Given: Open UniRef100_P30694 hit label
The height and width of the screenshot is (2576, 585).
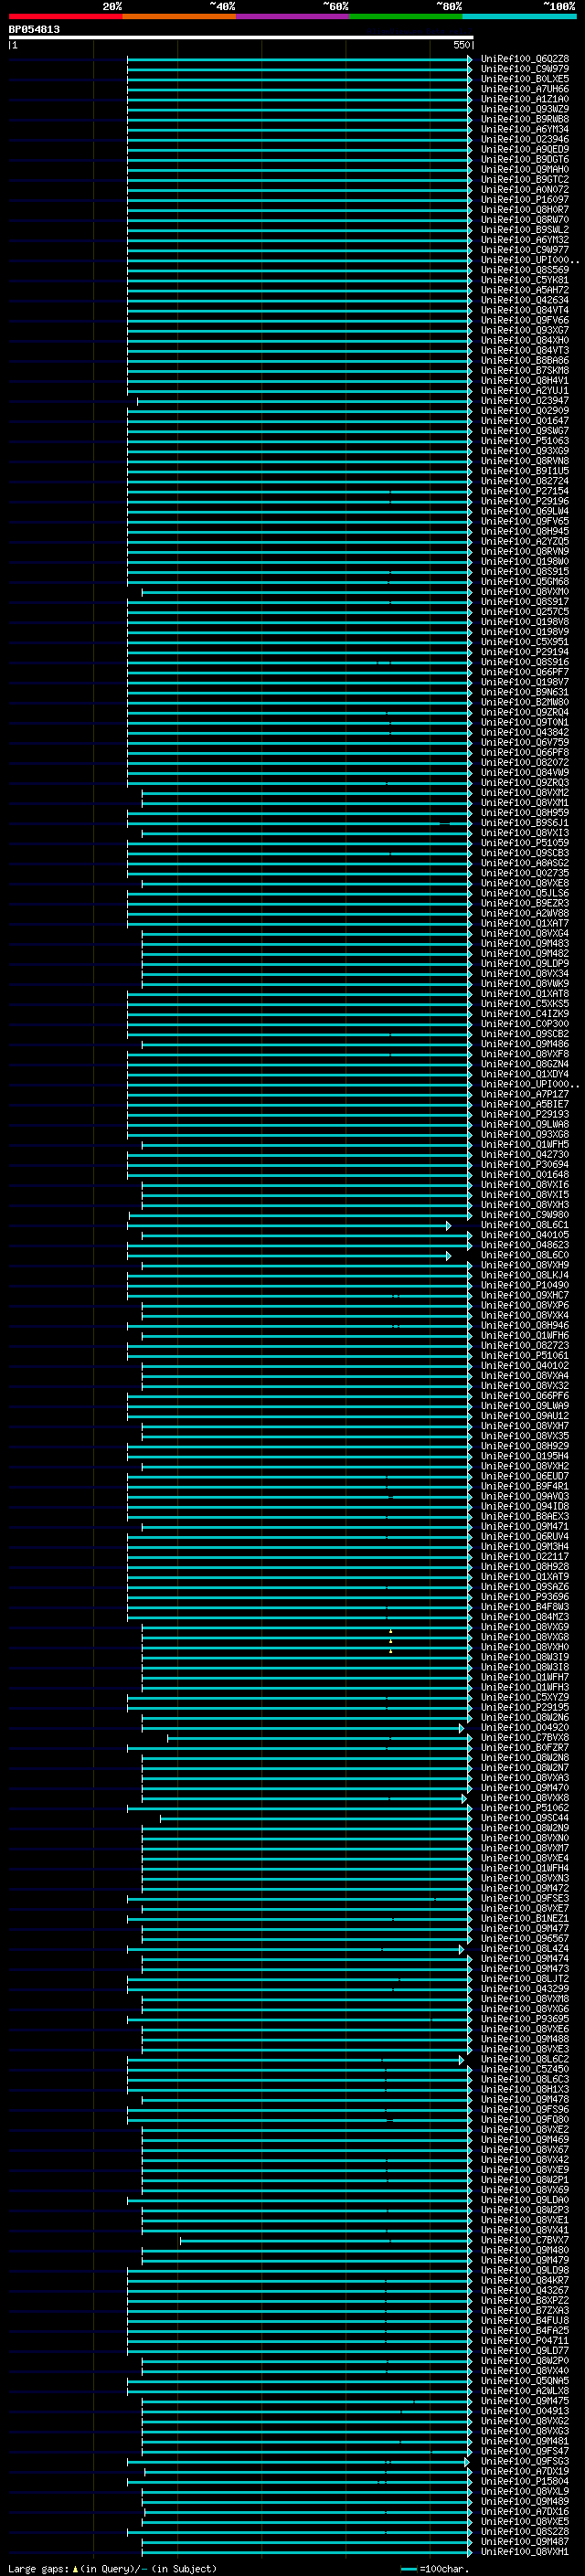Looking at the screenshot, I should pos(525,1164).
